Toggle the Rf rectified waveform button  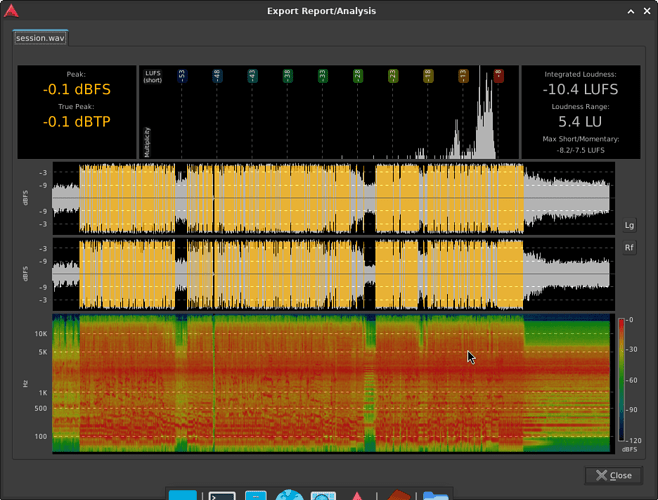coord(629,248)
